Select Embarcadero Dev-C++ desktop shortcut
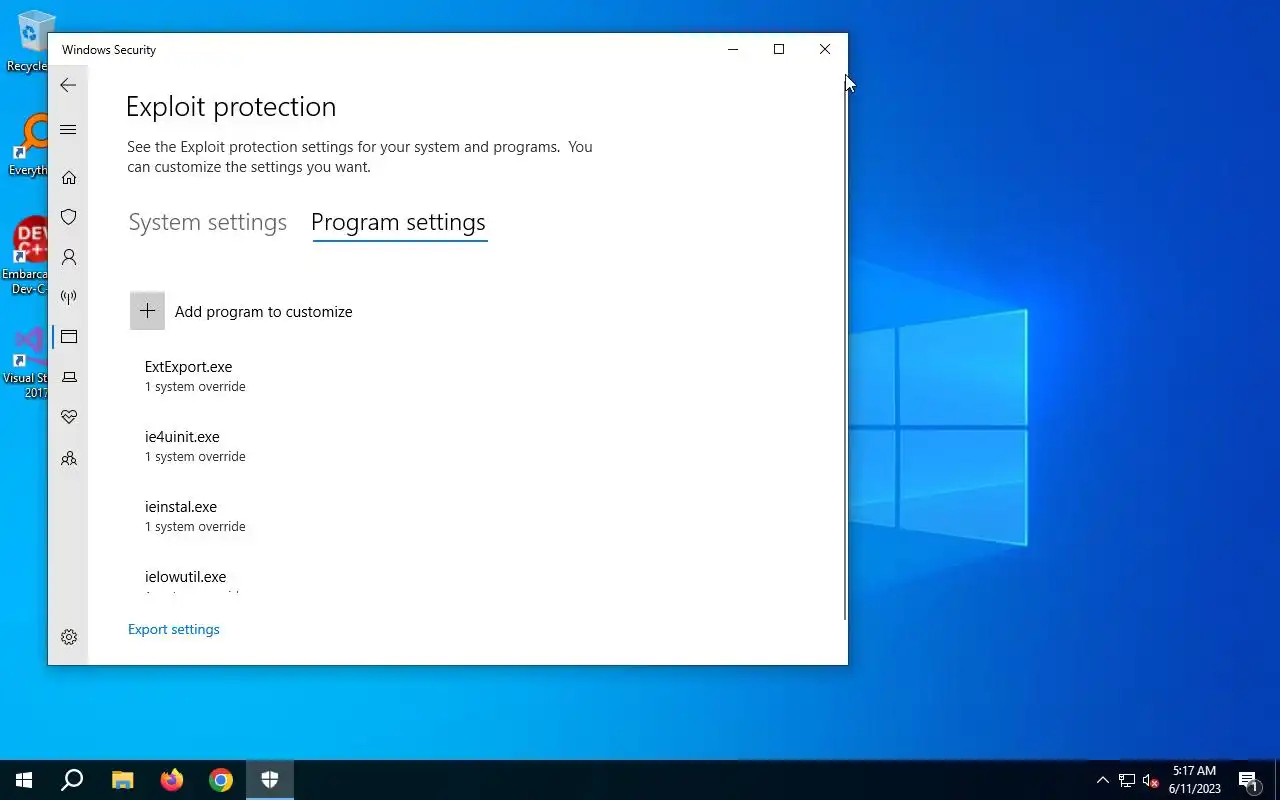Viewport: 1280px width, 800px height. point(28,255)
